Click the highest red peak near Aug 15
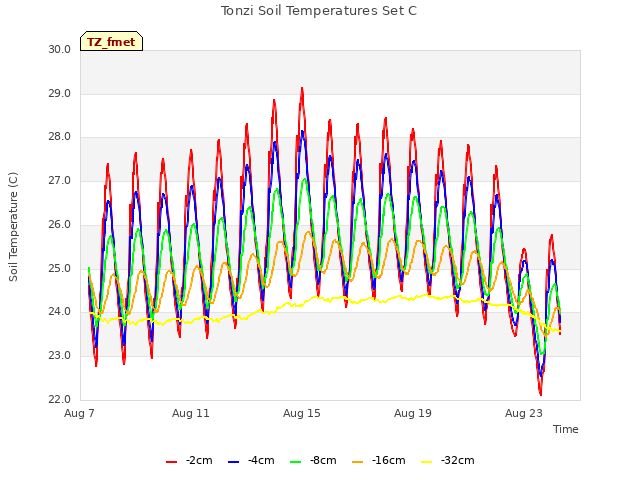The width and height of the screenshot is (640, 480). coord(302,89)
